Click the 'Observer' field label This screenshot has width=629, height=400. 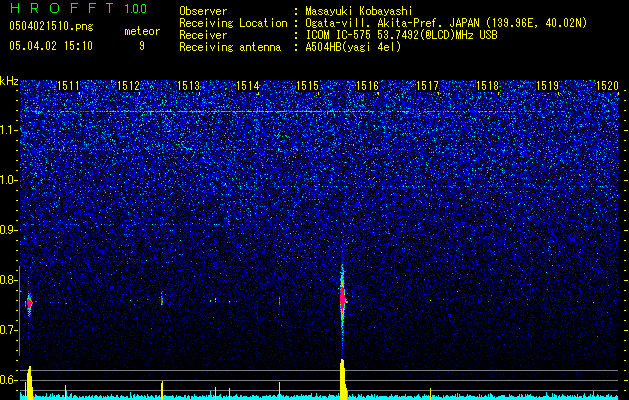click(203, 11)
